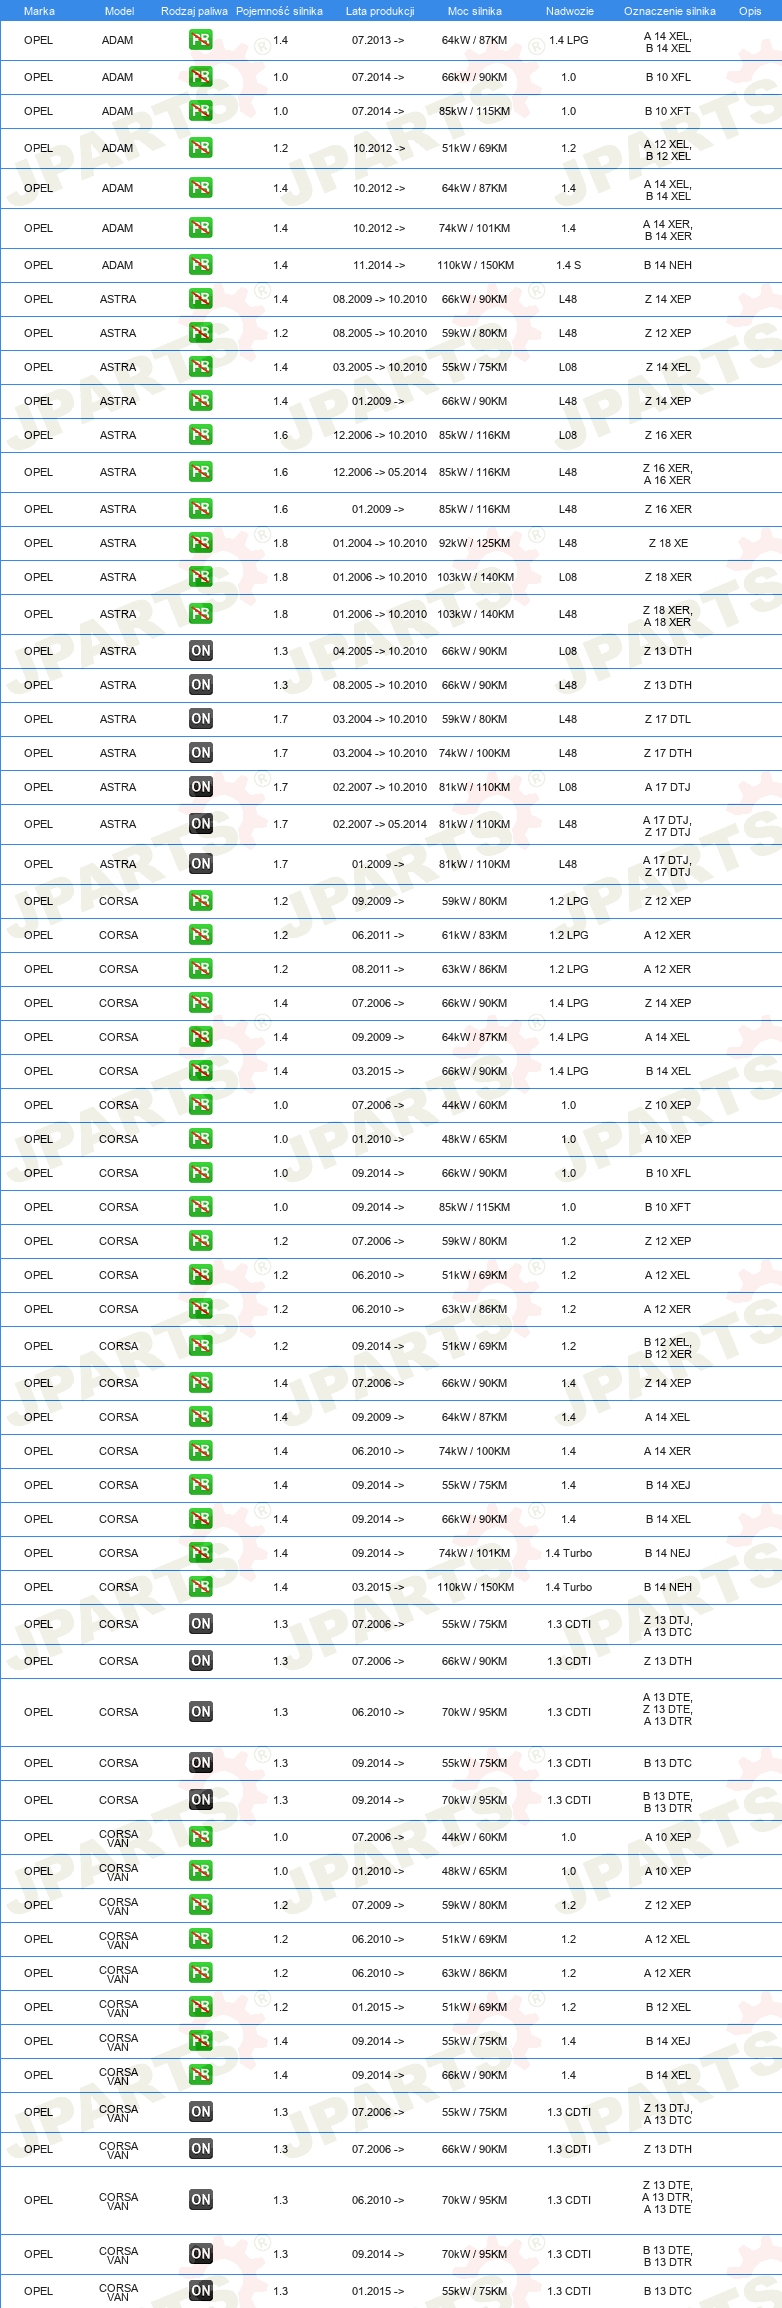Click the power cell '92kW / 125KM'
The height and width of the screenshot is (2308, 782).
[474, 543]
